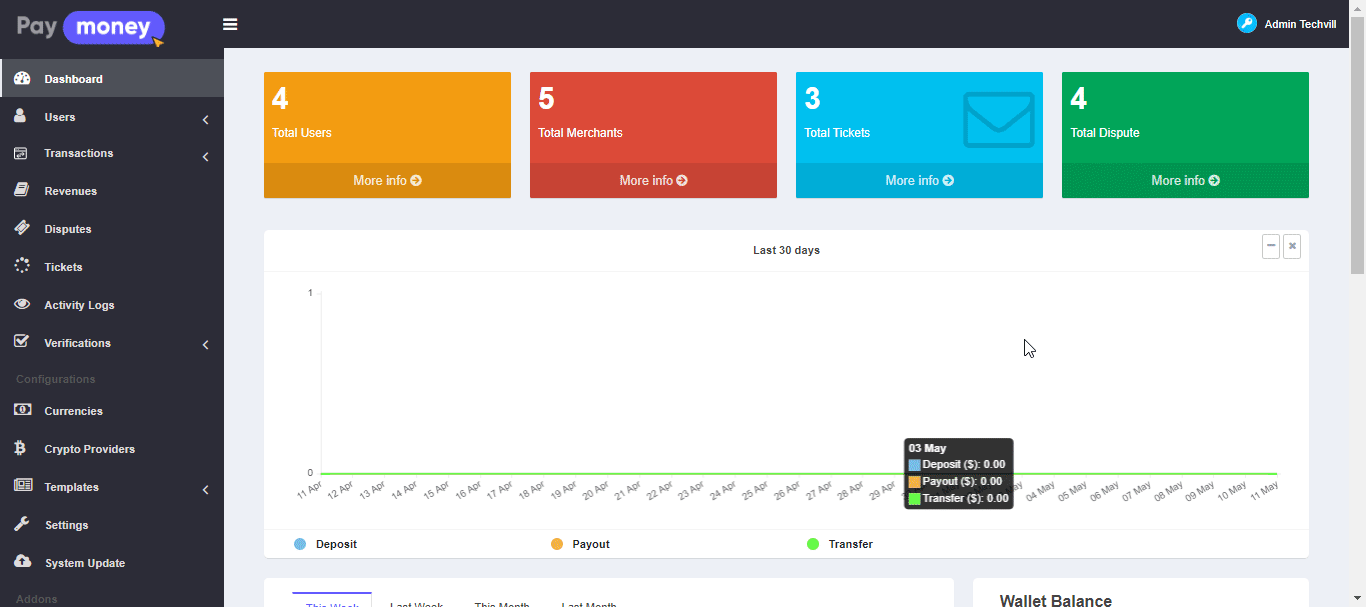Open the Tickets spinner icon
Image resolution: width=1366 pixels, height=607 pixels.
(x=21, y=266)
